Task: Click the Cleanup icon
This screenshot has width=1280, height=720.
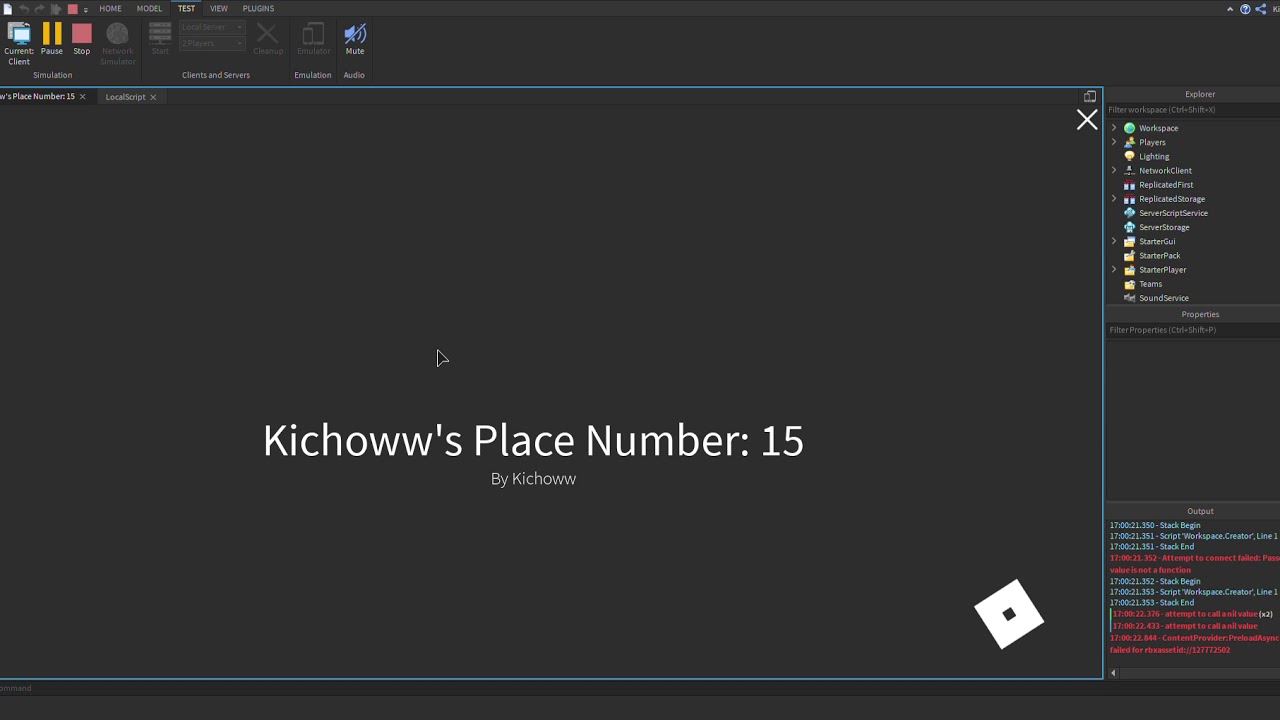Action: (x=267, y=40)
